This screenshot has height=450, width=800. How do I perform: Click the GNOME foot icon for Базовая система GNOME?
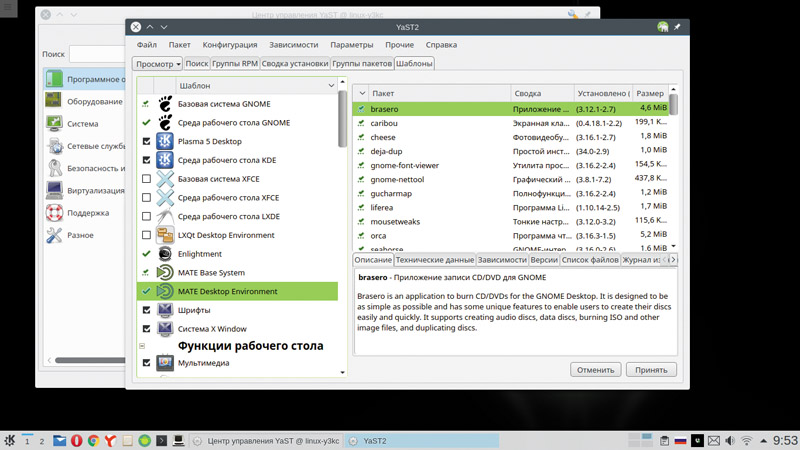point(165,104)
